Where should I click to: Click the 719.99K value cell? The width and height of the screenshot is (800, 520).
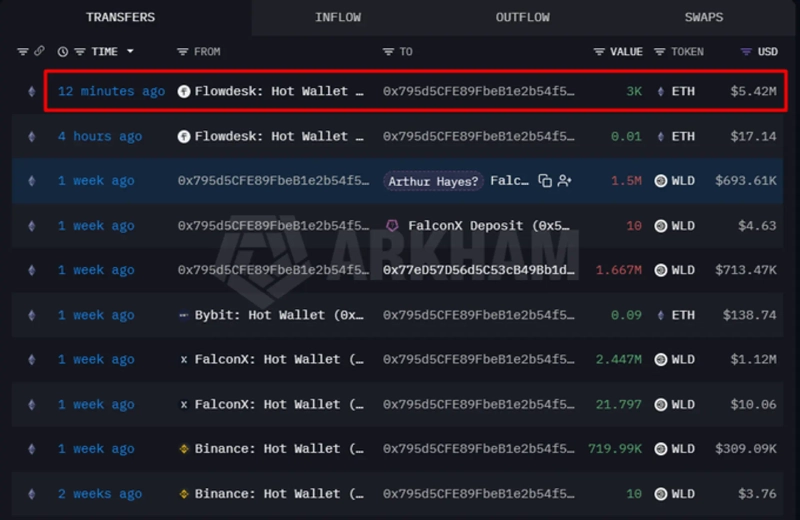click(x=615, y=449)
